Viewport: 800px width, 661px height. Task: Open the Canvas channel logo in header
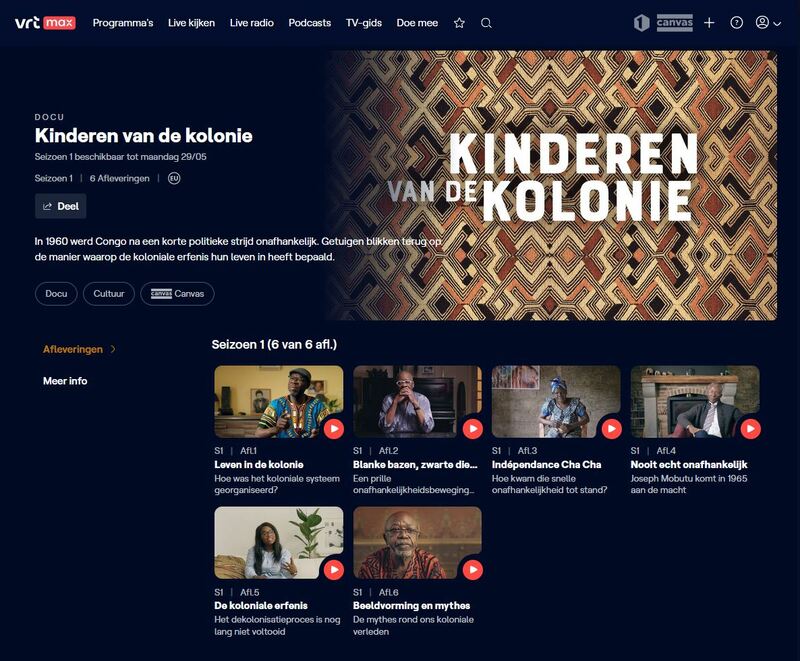[x=674, y=23]
